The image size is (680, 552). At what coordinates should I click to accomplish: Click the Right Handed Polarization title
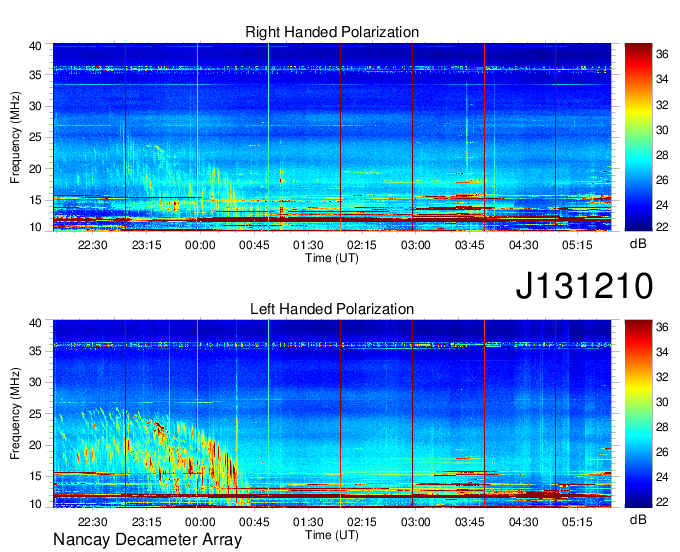332,32
